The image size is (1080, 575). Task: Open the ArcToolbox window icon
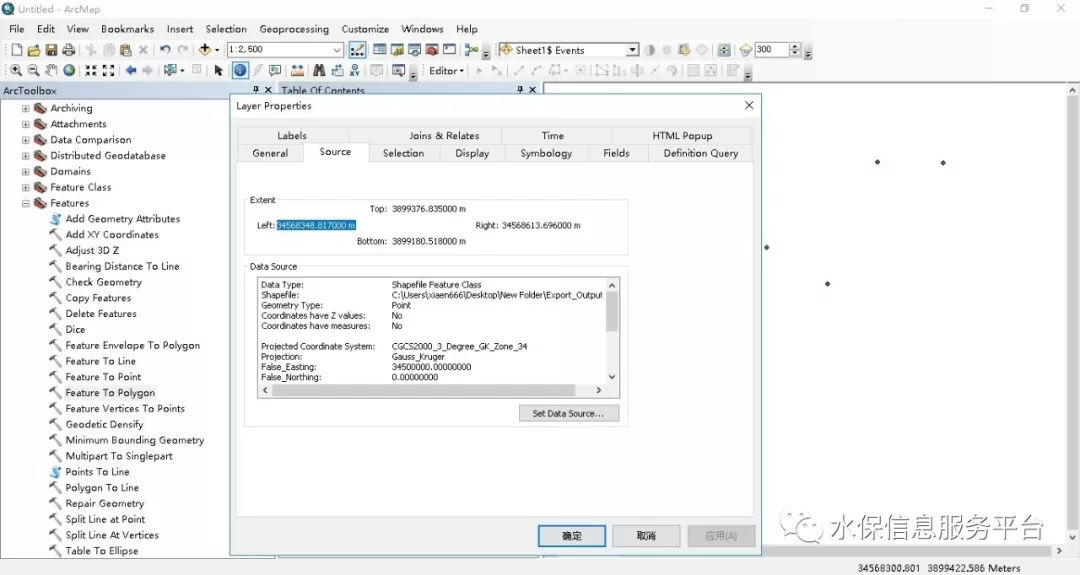click(432, 50)
